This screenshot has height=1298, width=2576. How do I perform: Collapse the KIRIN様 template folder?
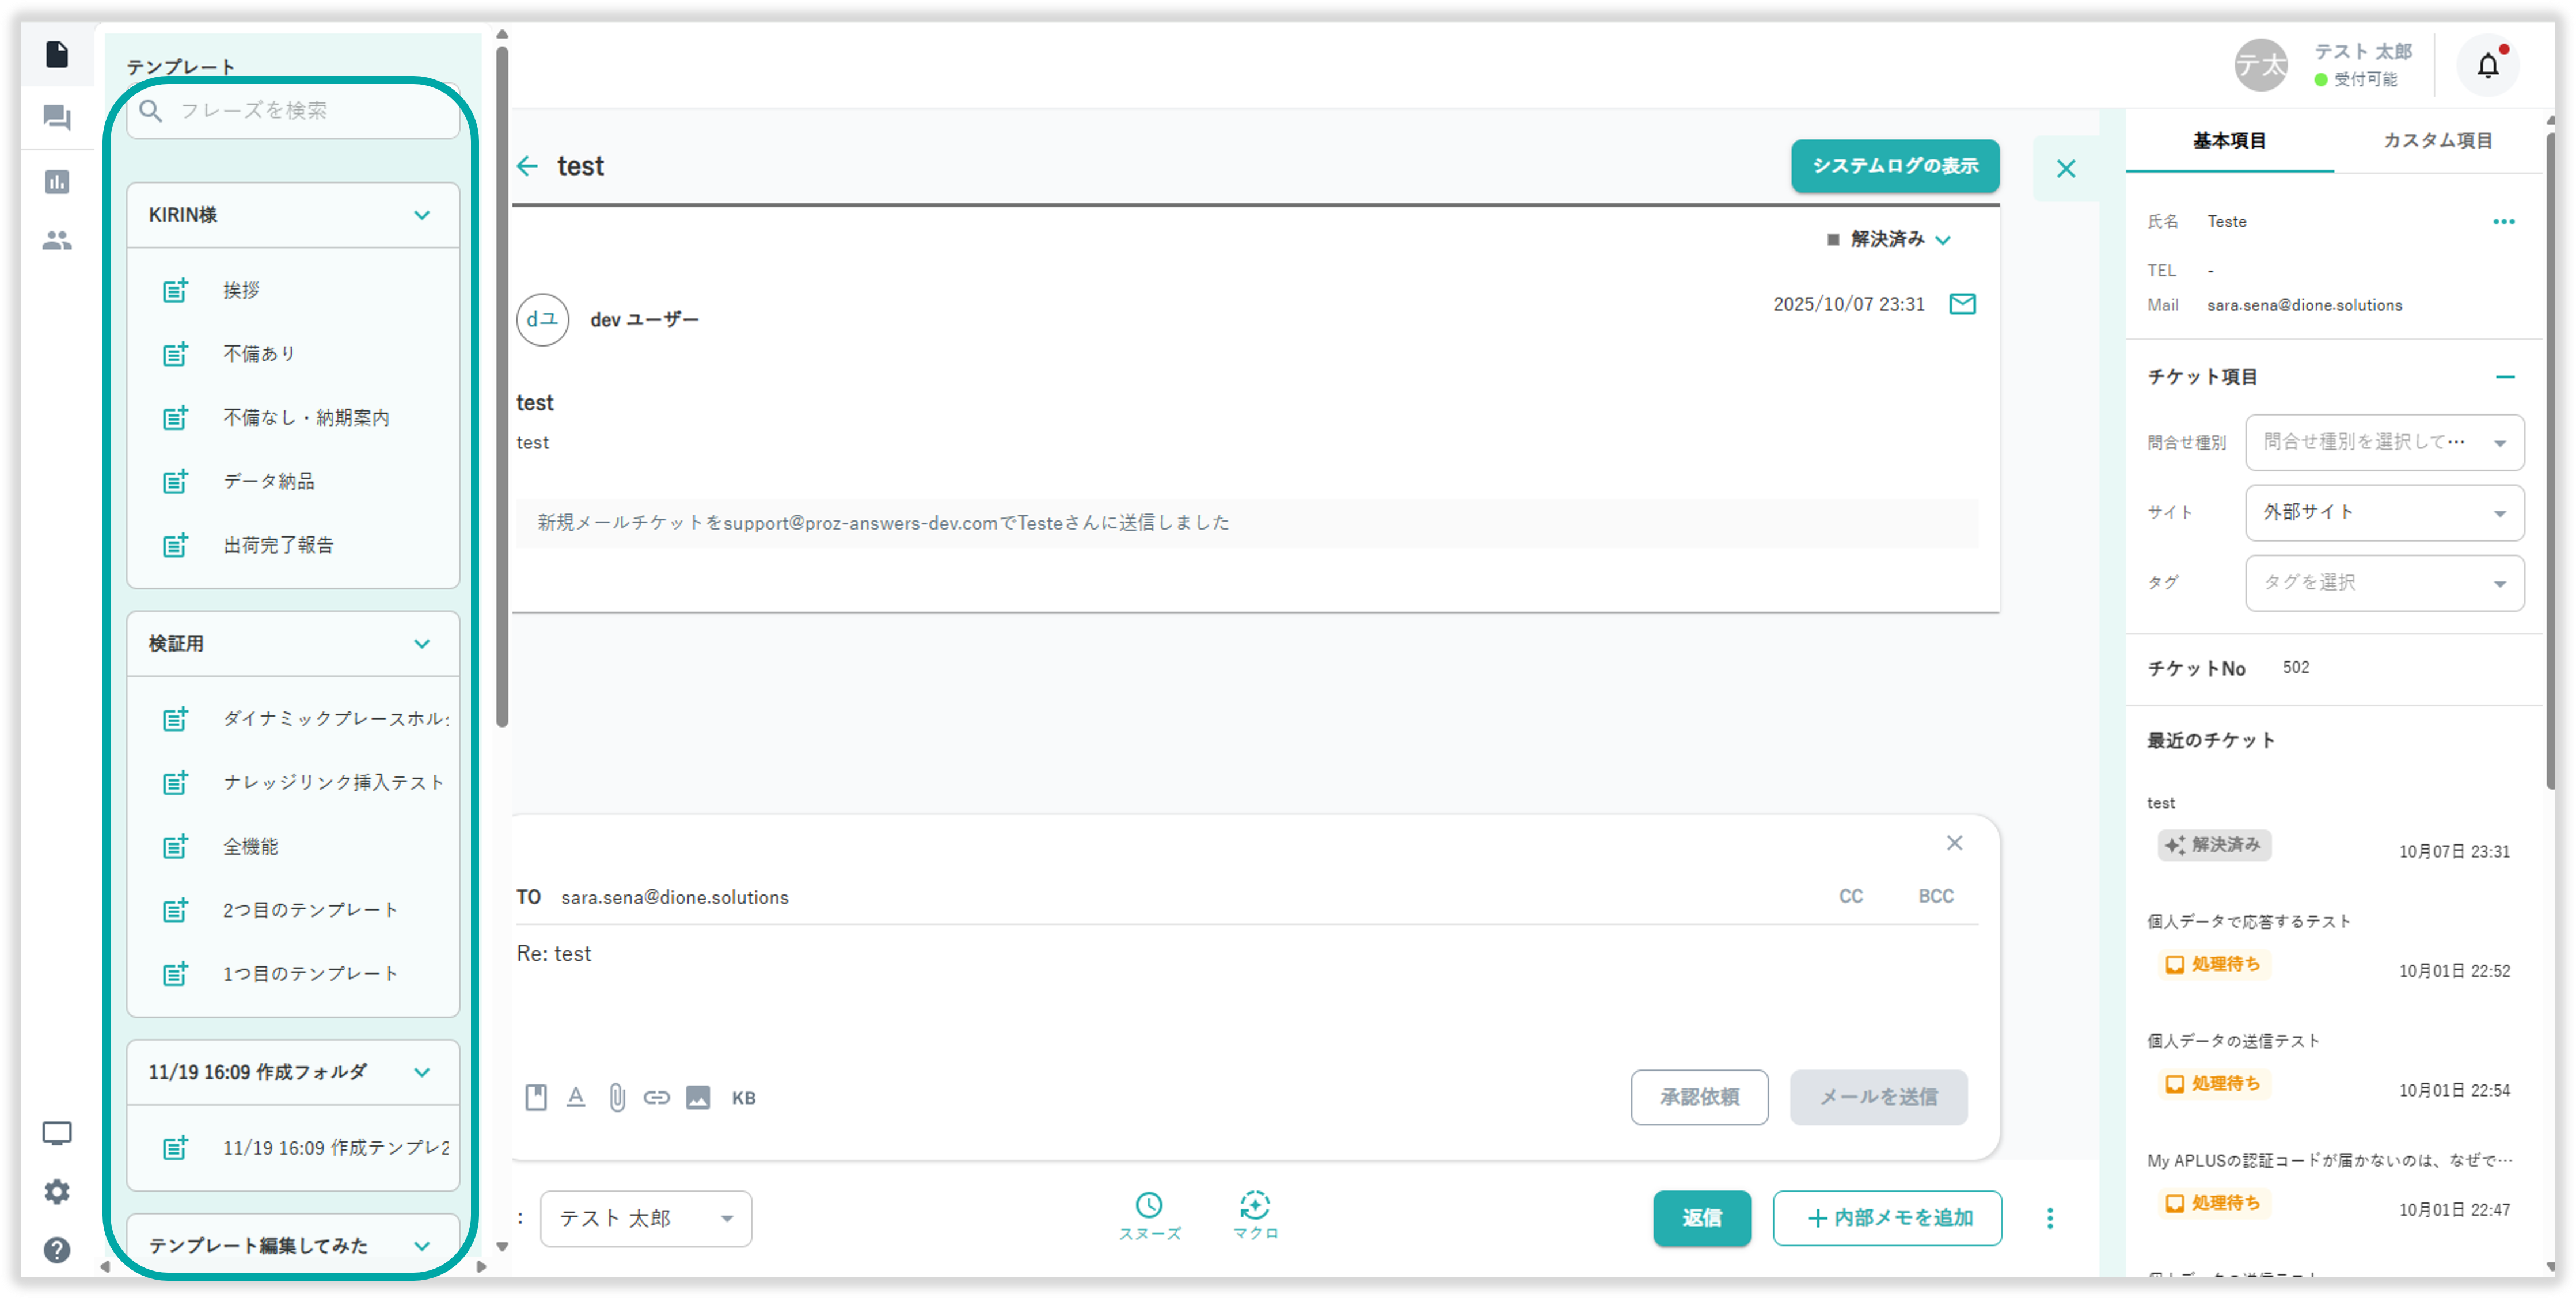pyautogui.click(x=422, y=215)
